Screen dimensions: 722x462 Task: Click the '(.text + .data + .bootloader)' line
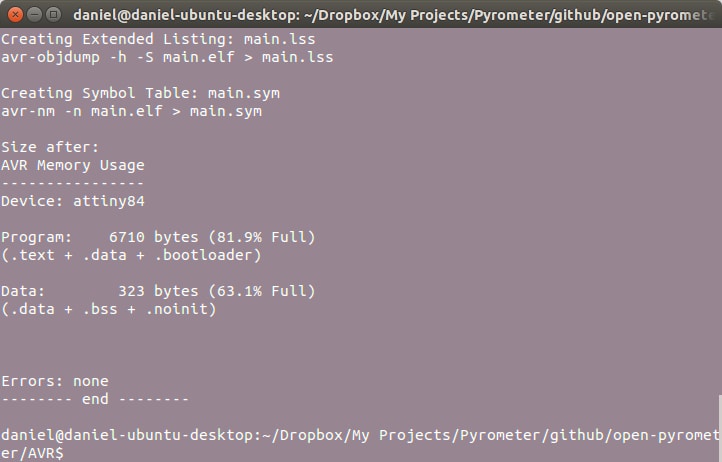click(x=131, y=255)
